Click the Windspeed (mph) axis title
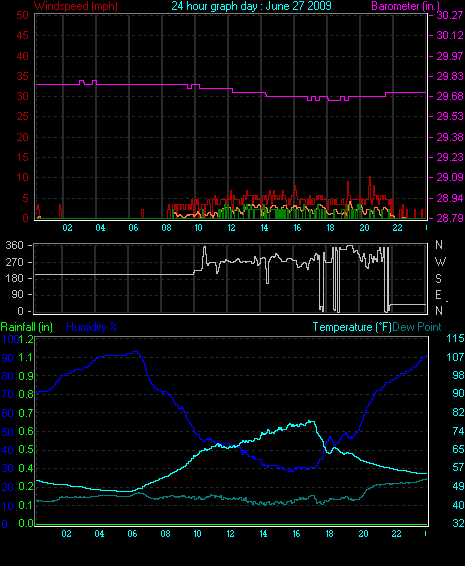This screenshot has height=566, width=465. pos(76,6)
